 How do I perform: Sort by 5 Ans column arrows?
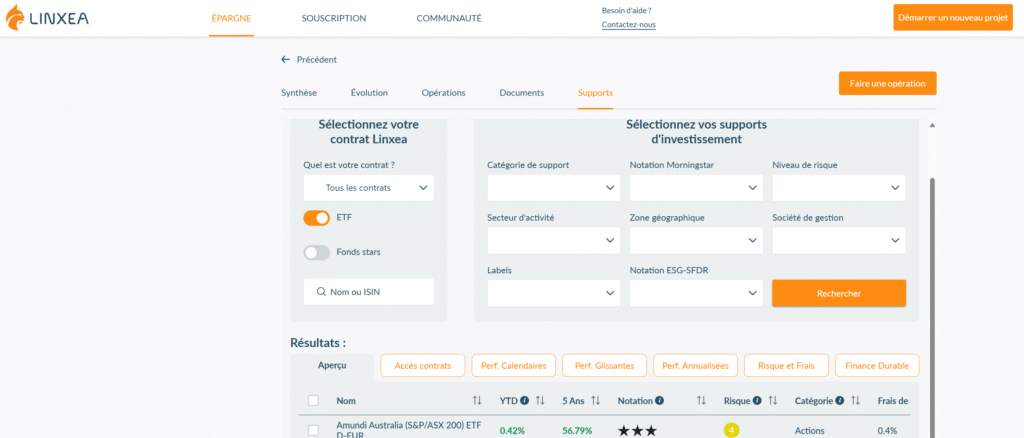596,401
